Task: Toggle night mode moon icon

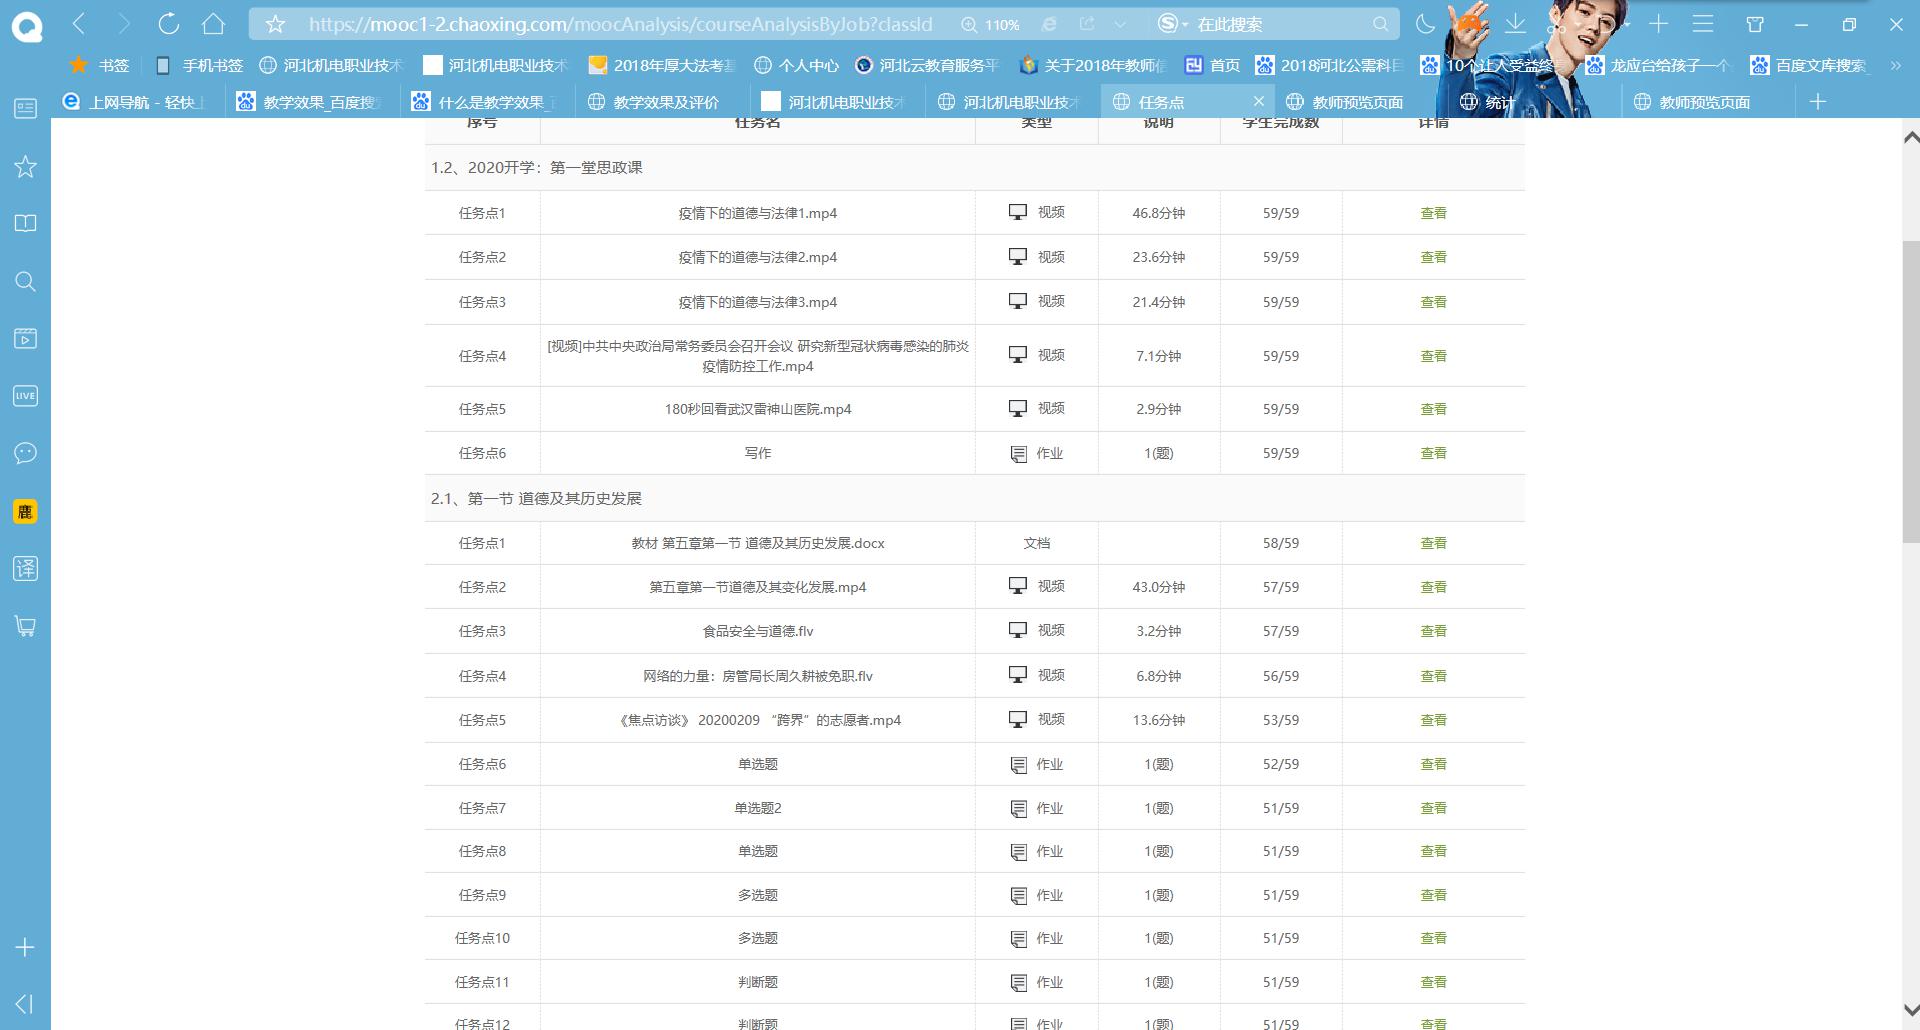Action: click(x=1426, y=24)
